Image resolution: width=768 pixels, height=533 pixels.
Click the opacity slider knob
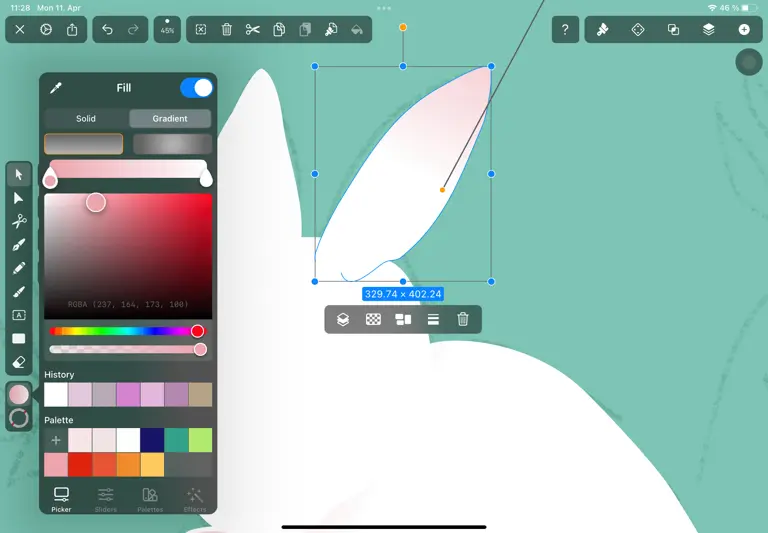(200, 349)
